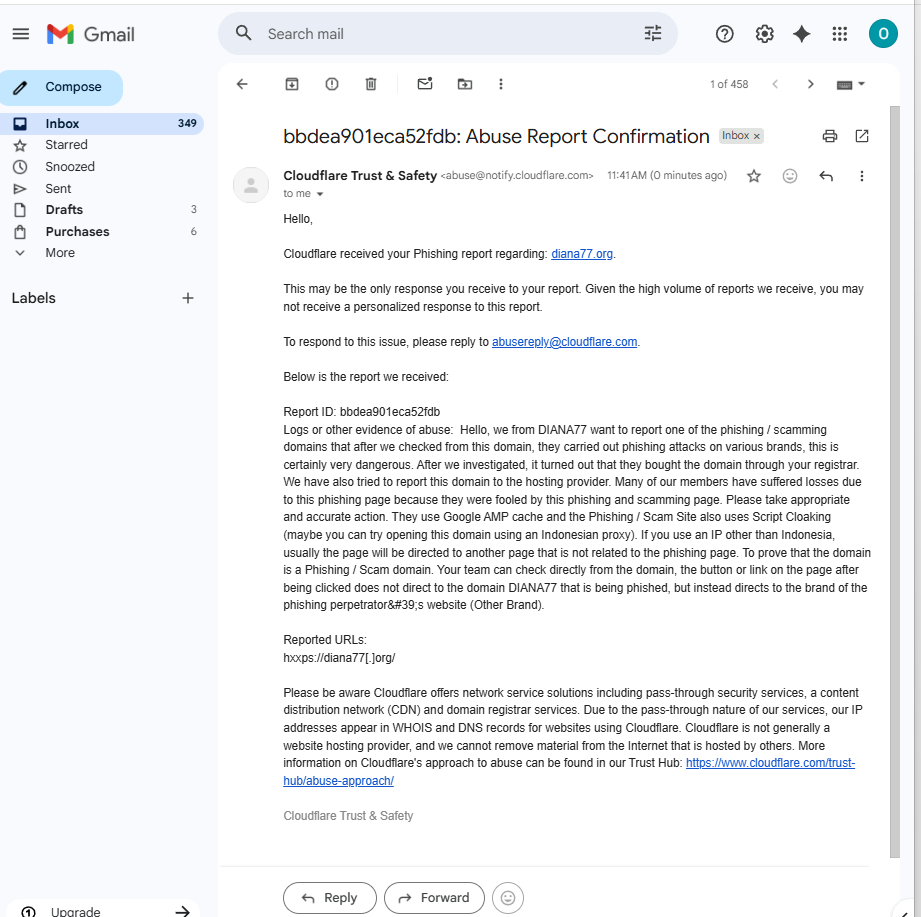Open input tools keyboard dropdown
The width and height of the screenshot is (921, 917).
(851, 85)
